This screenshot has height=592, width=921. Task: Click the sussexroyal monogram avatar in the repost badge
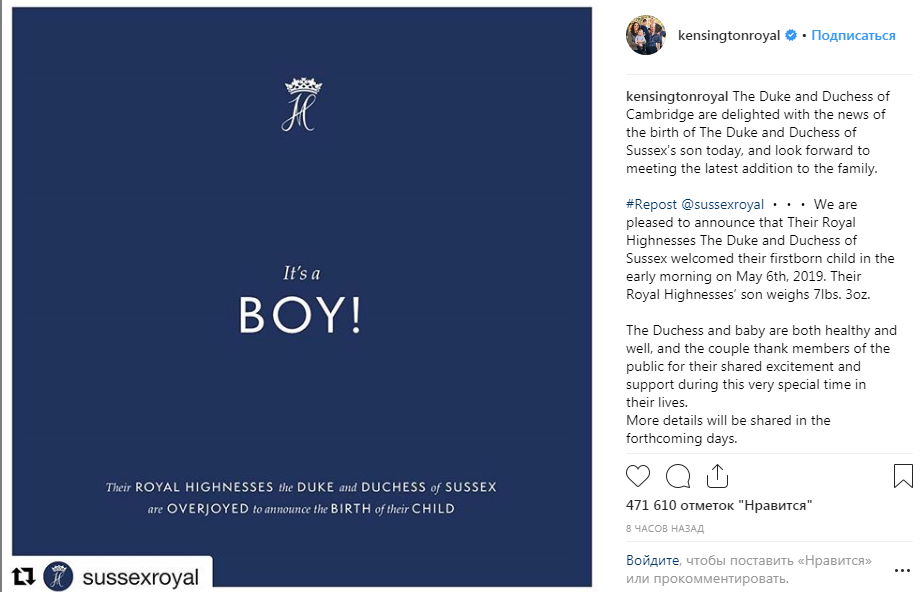tap(58, 577)
